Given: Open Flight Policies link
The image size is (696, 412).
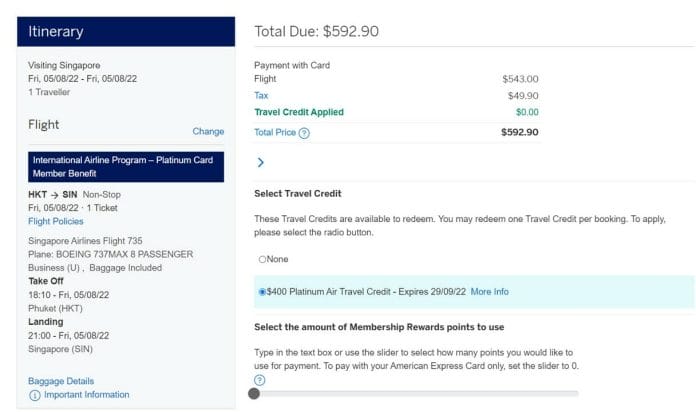Looking at the screenshot, I should (55, 221).
